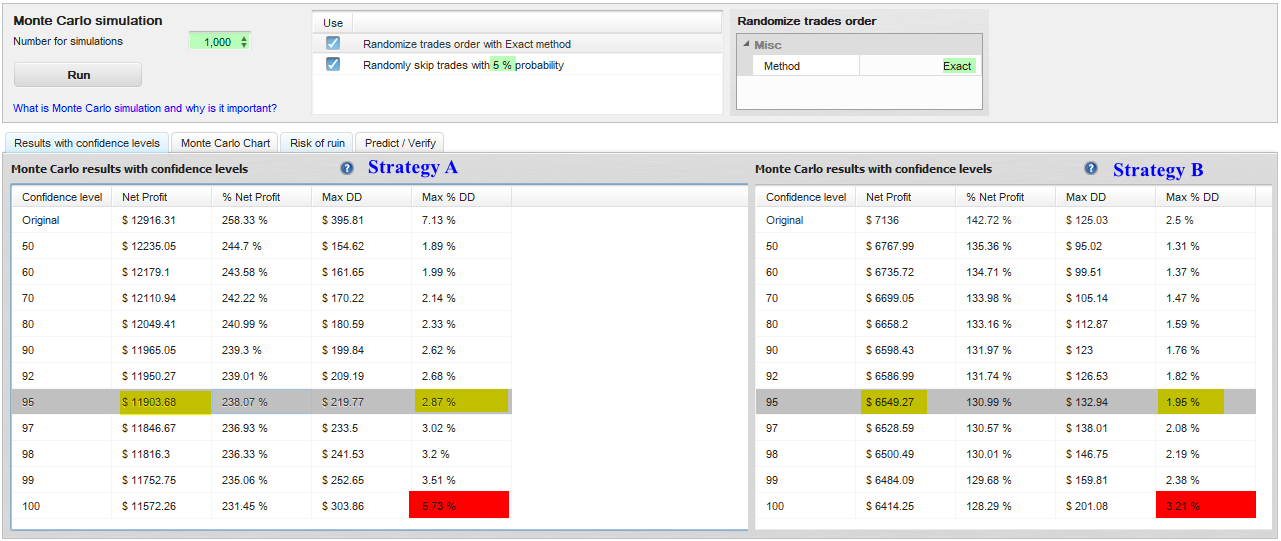The height and width of the screenshot is (541, 1281).
Task: Open the What is Monte Carlo simulation link
Action: click(145, 108)
